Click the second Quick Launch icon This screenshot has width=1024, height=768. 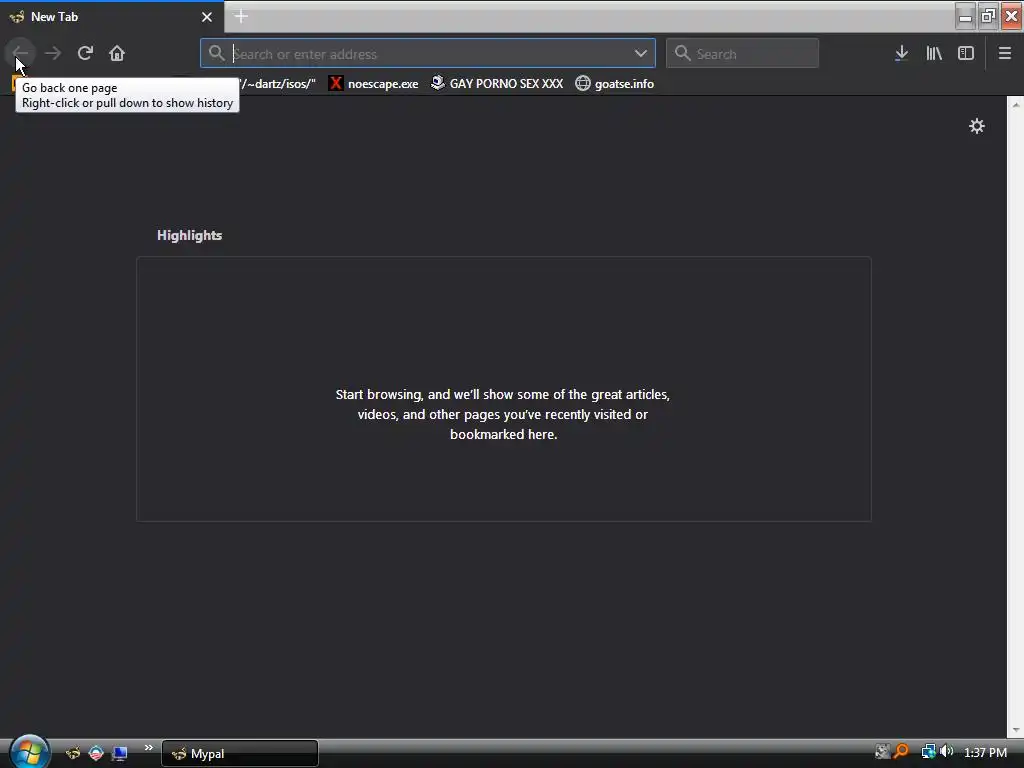(x=96, y=753)
